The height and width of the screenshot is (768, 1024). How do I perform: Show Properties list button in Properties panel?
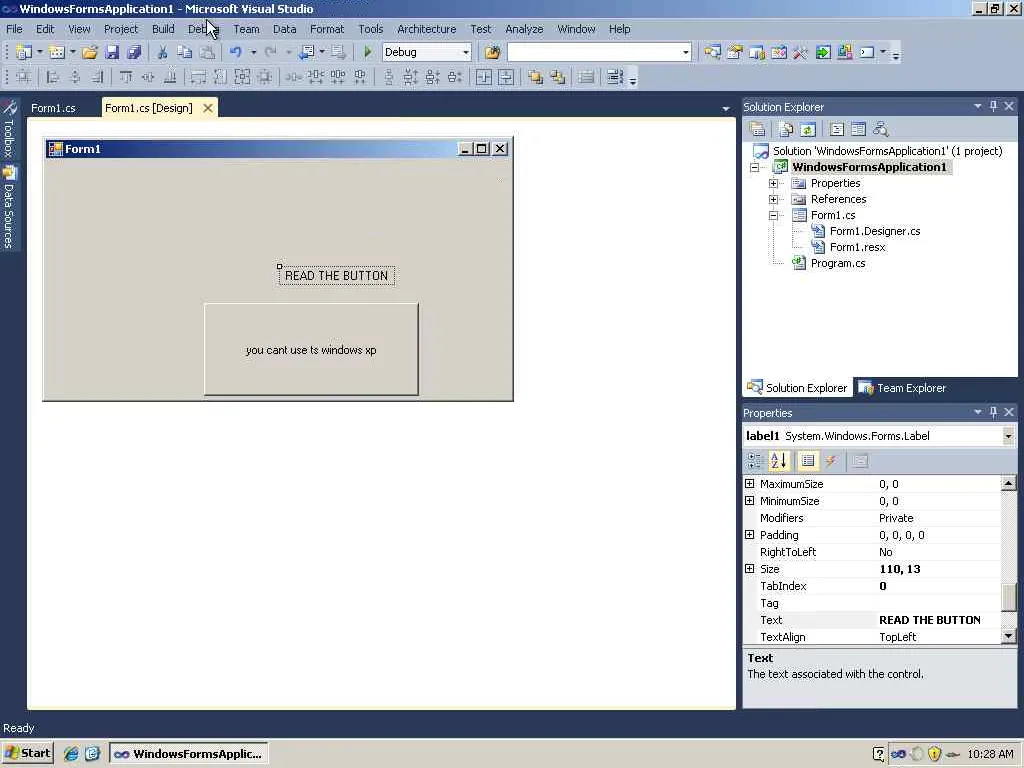coord(808,461)
